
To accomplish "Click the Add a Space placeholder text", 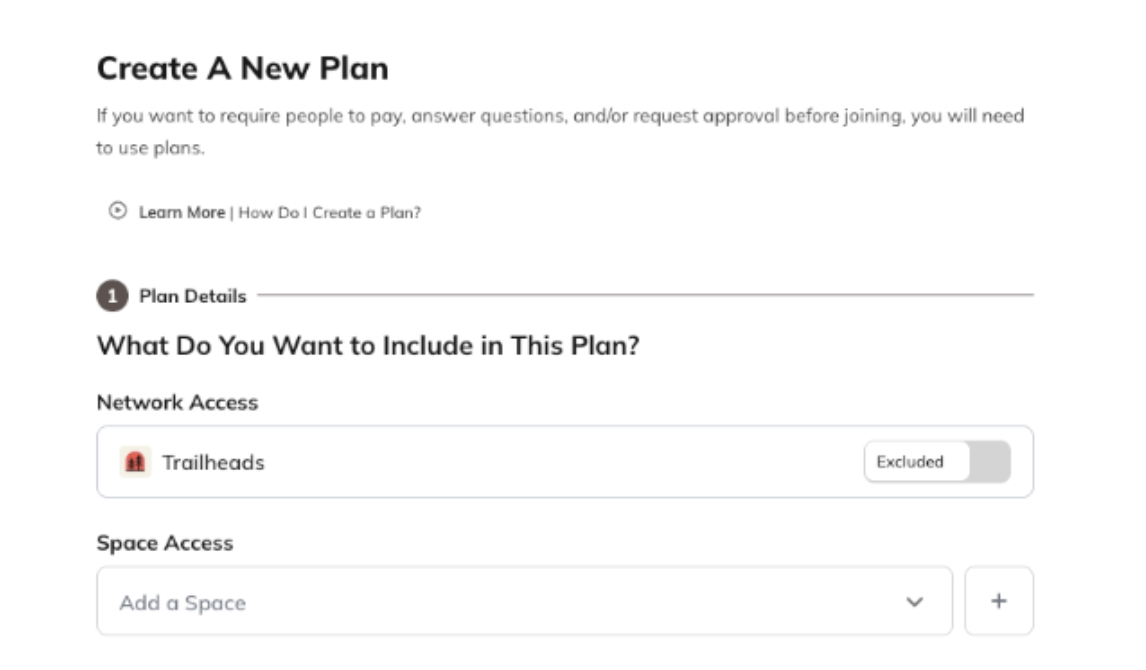I will (x=182, y=603).
